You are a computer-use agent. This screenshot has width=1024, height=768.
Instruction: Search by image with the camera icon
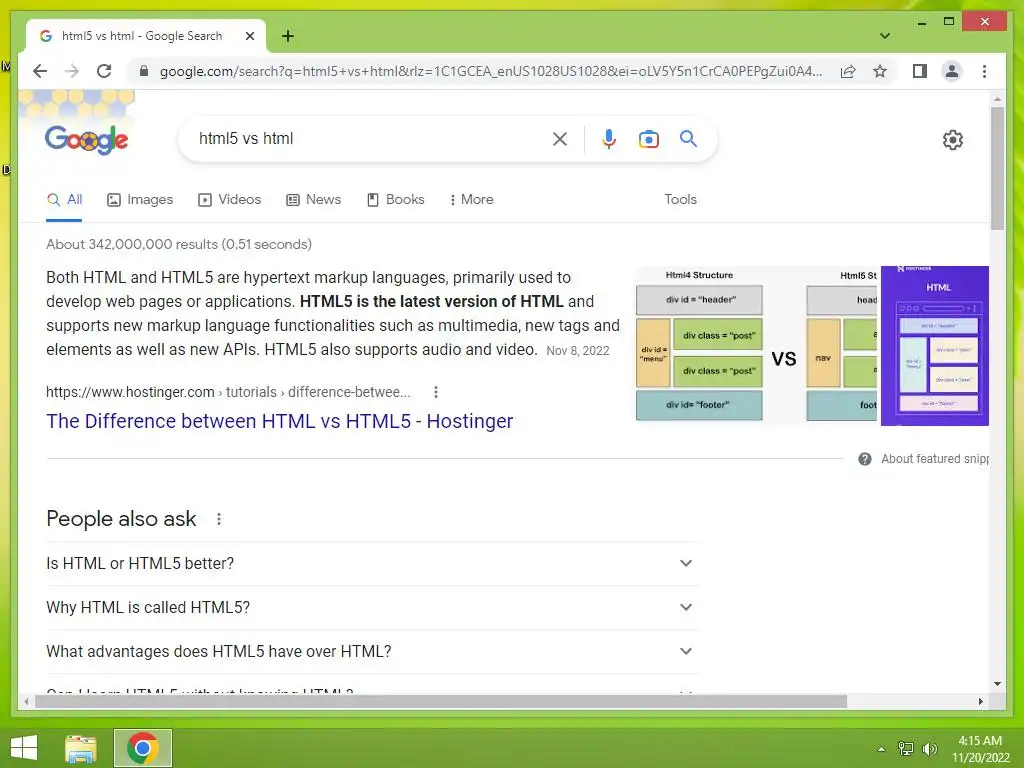[x=648, y=139]
